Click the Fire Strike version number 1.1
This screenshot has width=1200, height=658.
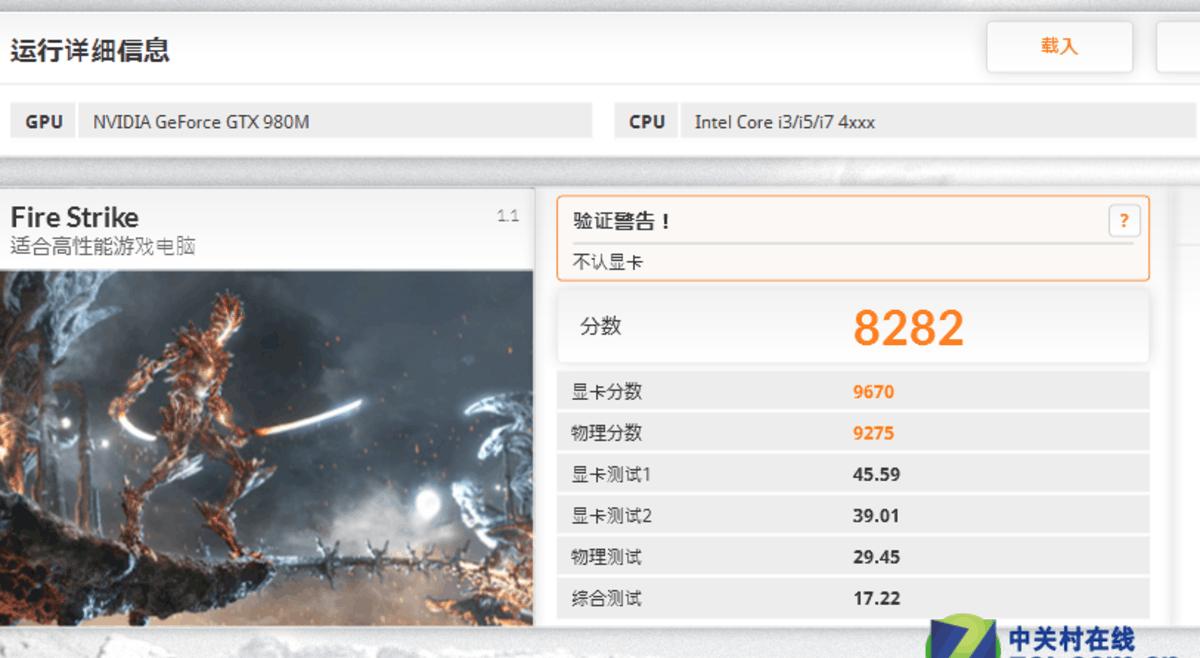508,216
